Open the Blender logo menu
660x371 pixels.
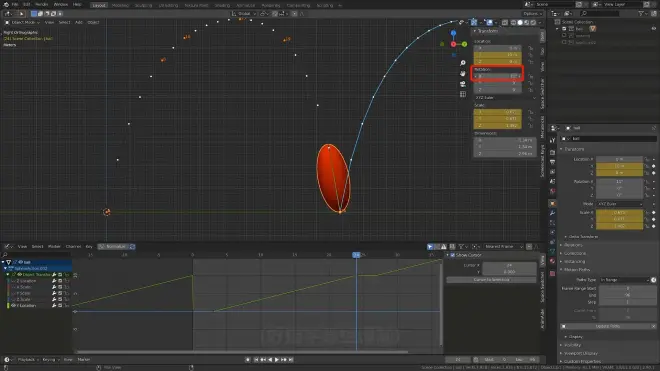coord(6,4)
